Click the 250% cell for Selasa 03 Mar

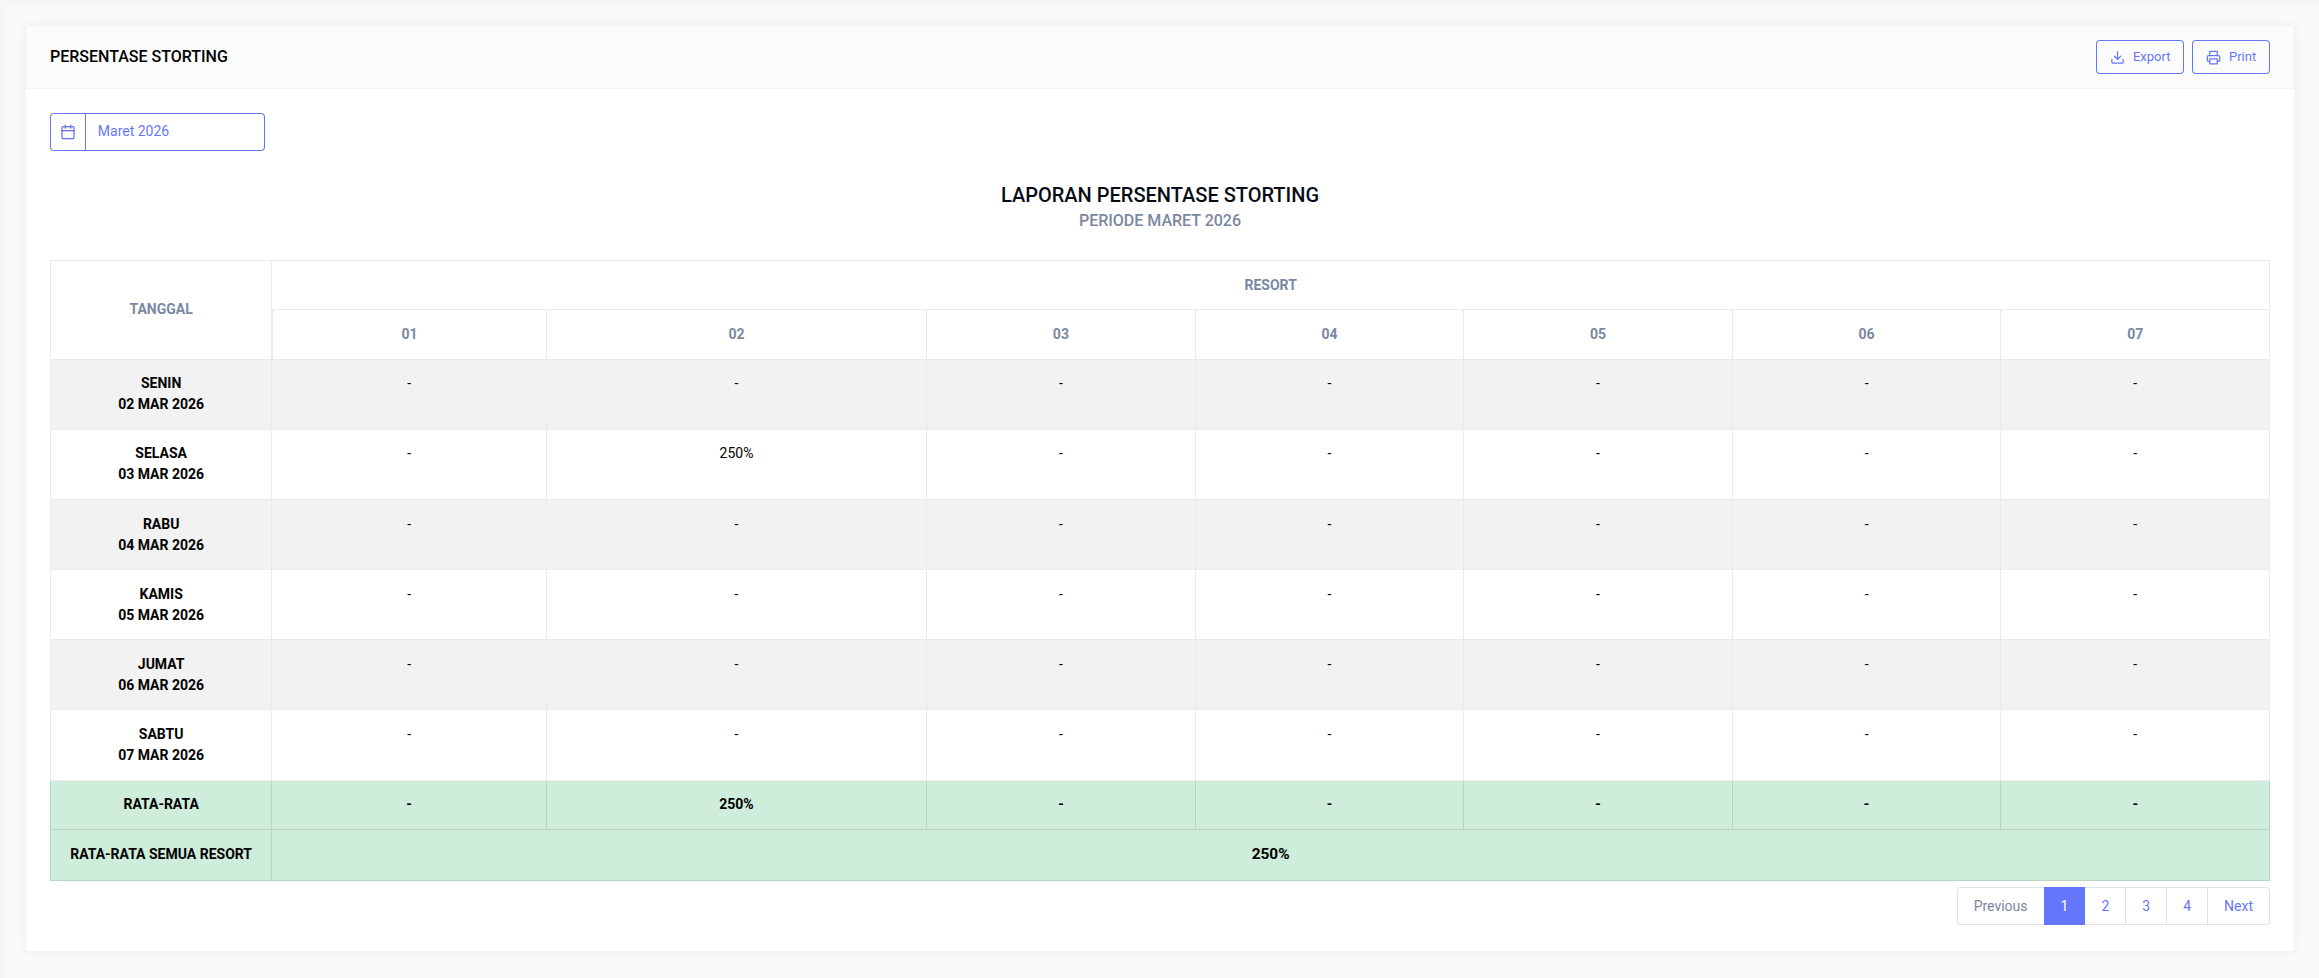(x=736, y=452)
